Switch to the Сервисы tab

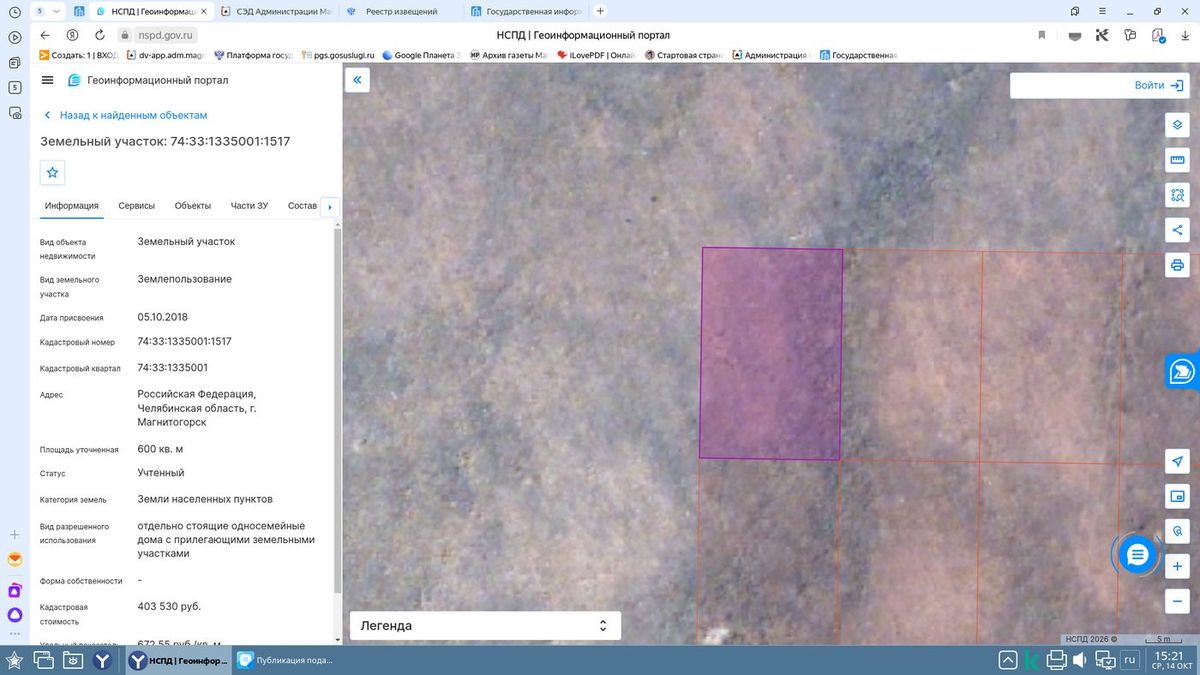(136, 206)
